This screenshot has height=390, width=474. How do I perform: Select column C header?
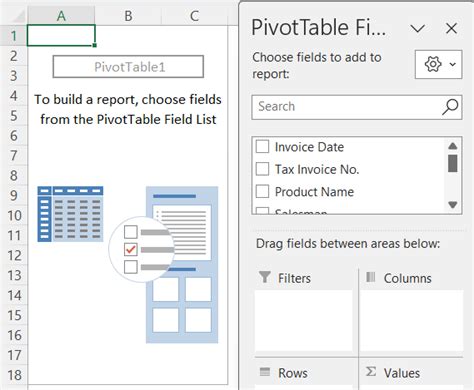[x=195, y=16]
